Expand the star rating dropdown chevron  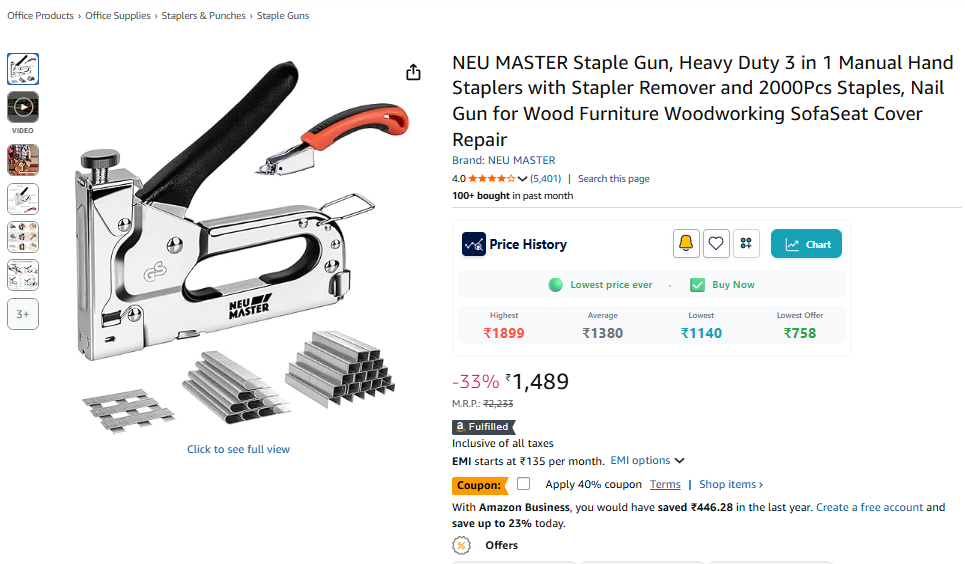(523, 179)
